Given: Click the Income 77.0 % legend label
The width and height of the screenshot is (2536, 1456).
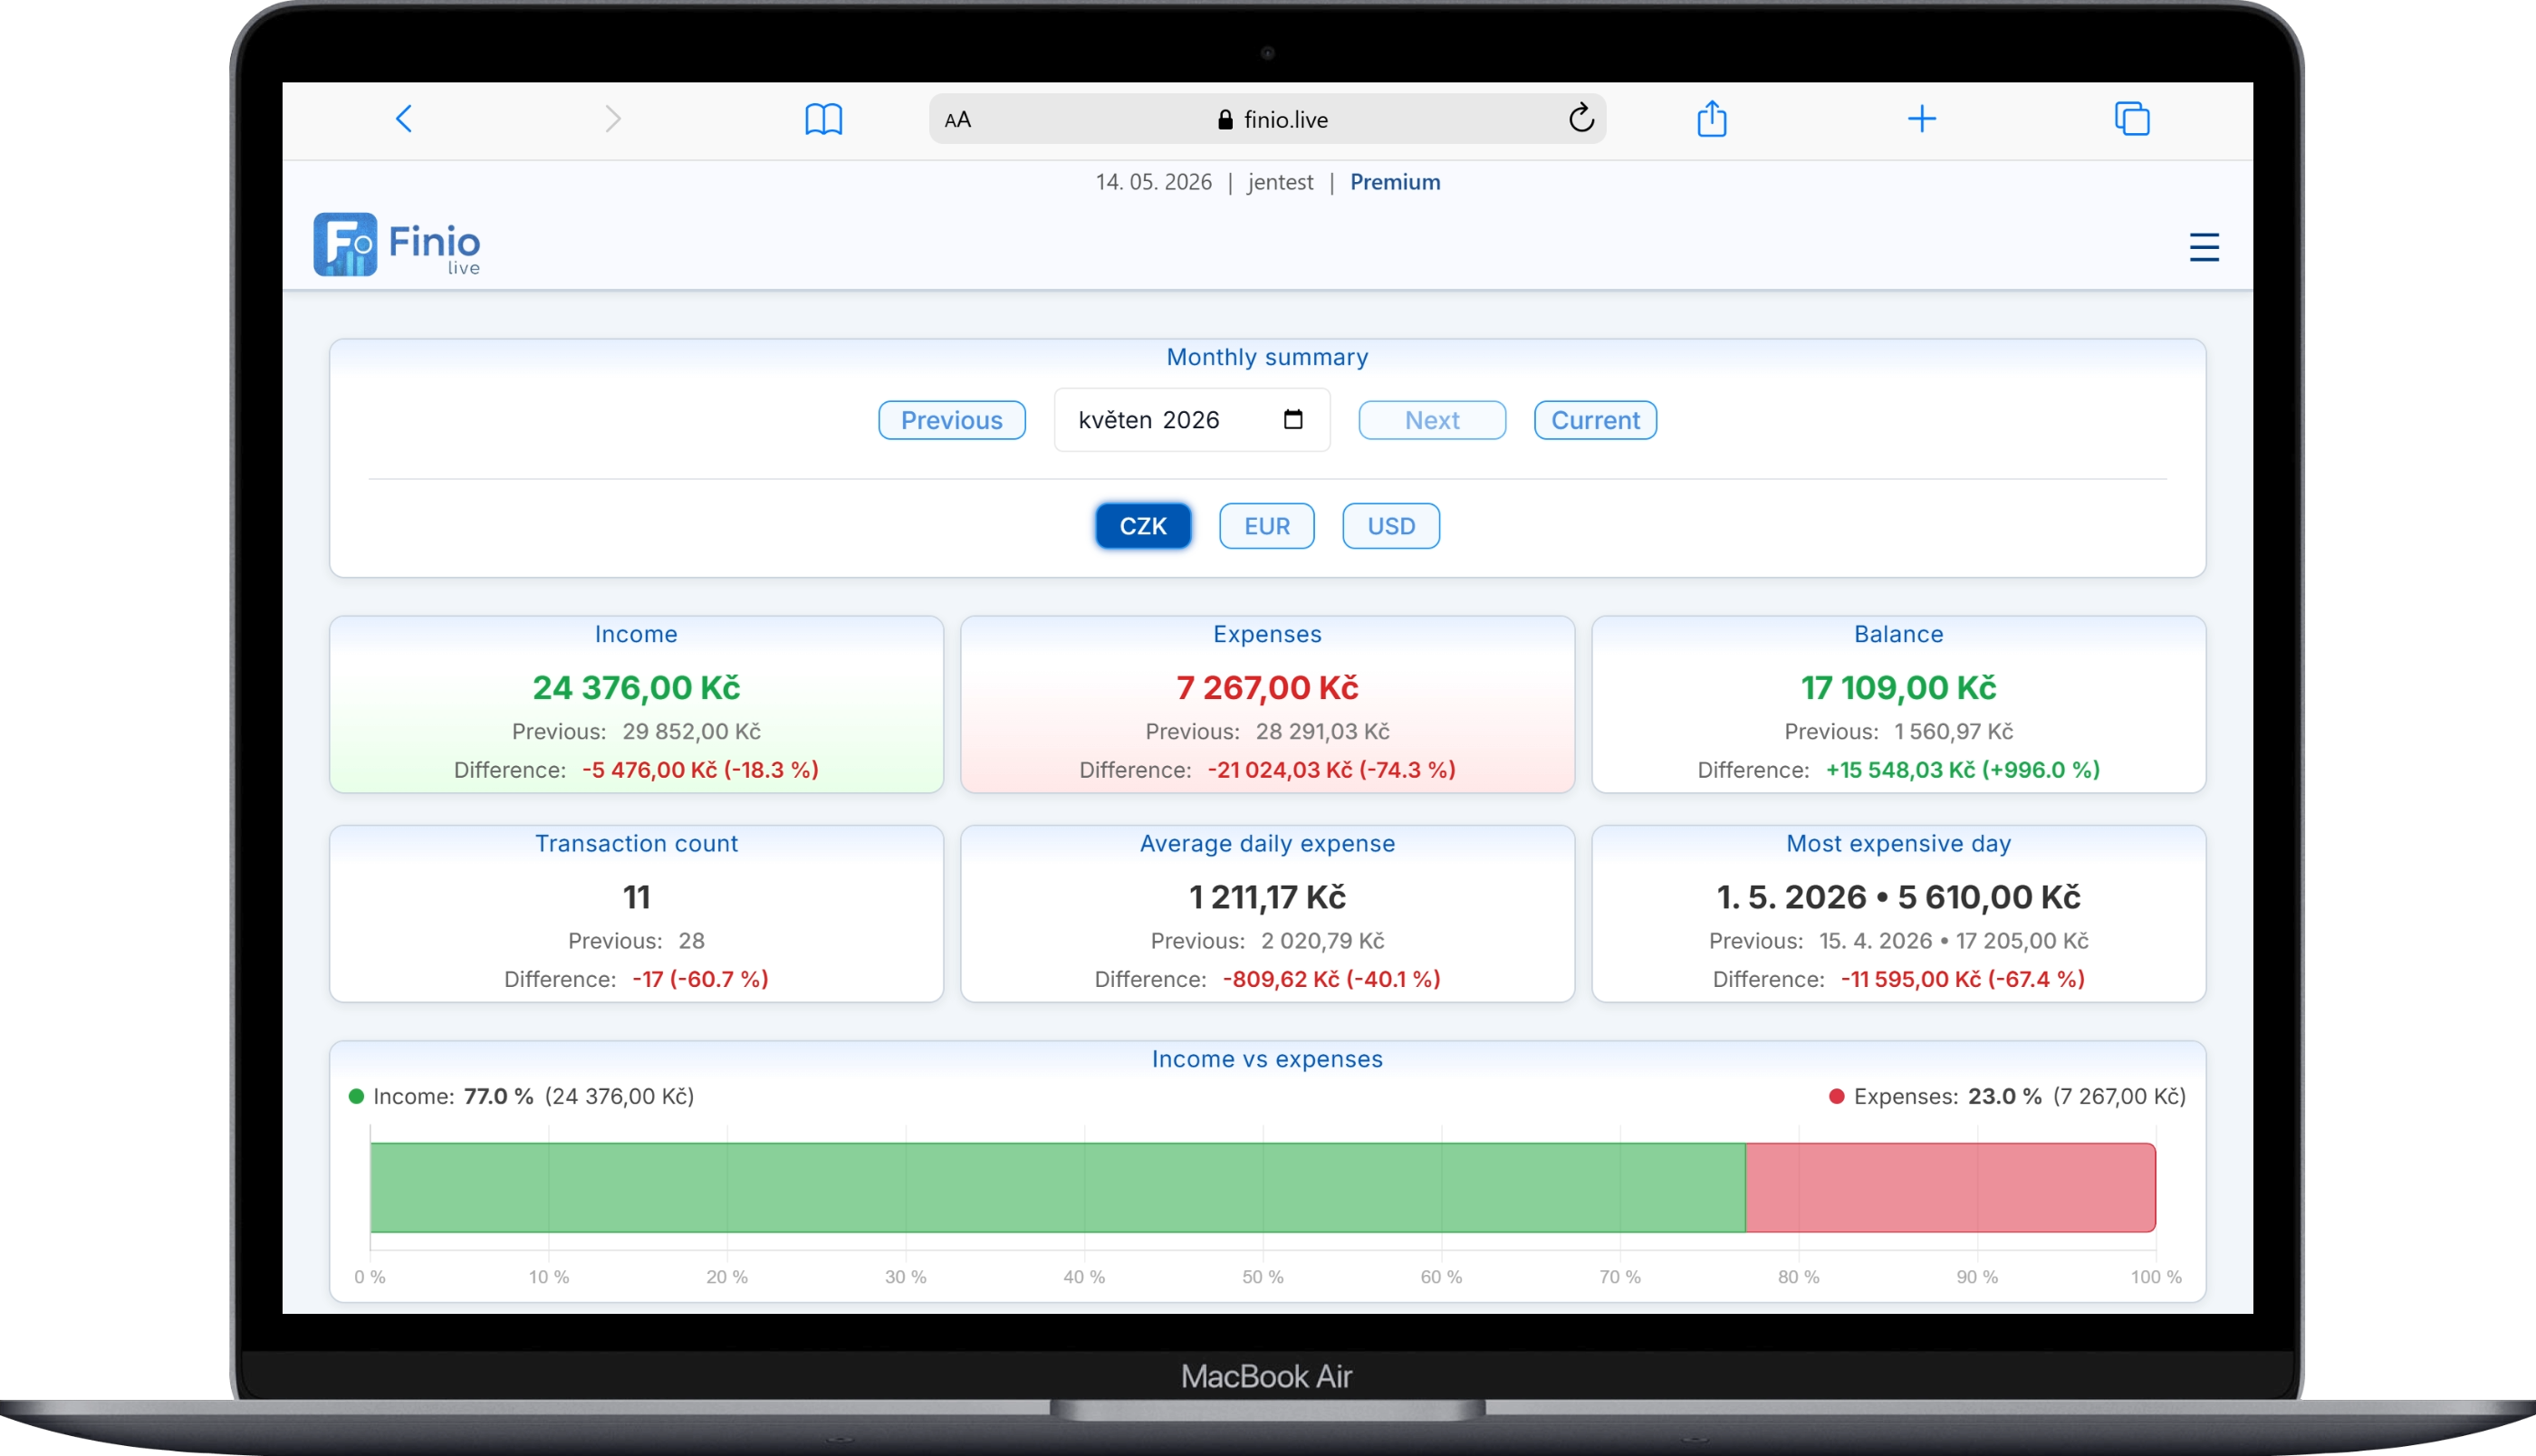Looking at the screenshot, I should (x=533, y=1096).
